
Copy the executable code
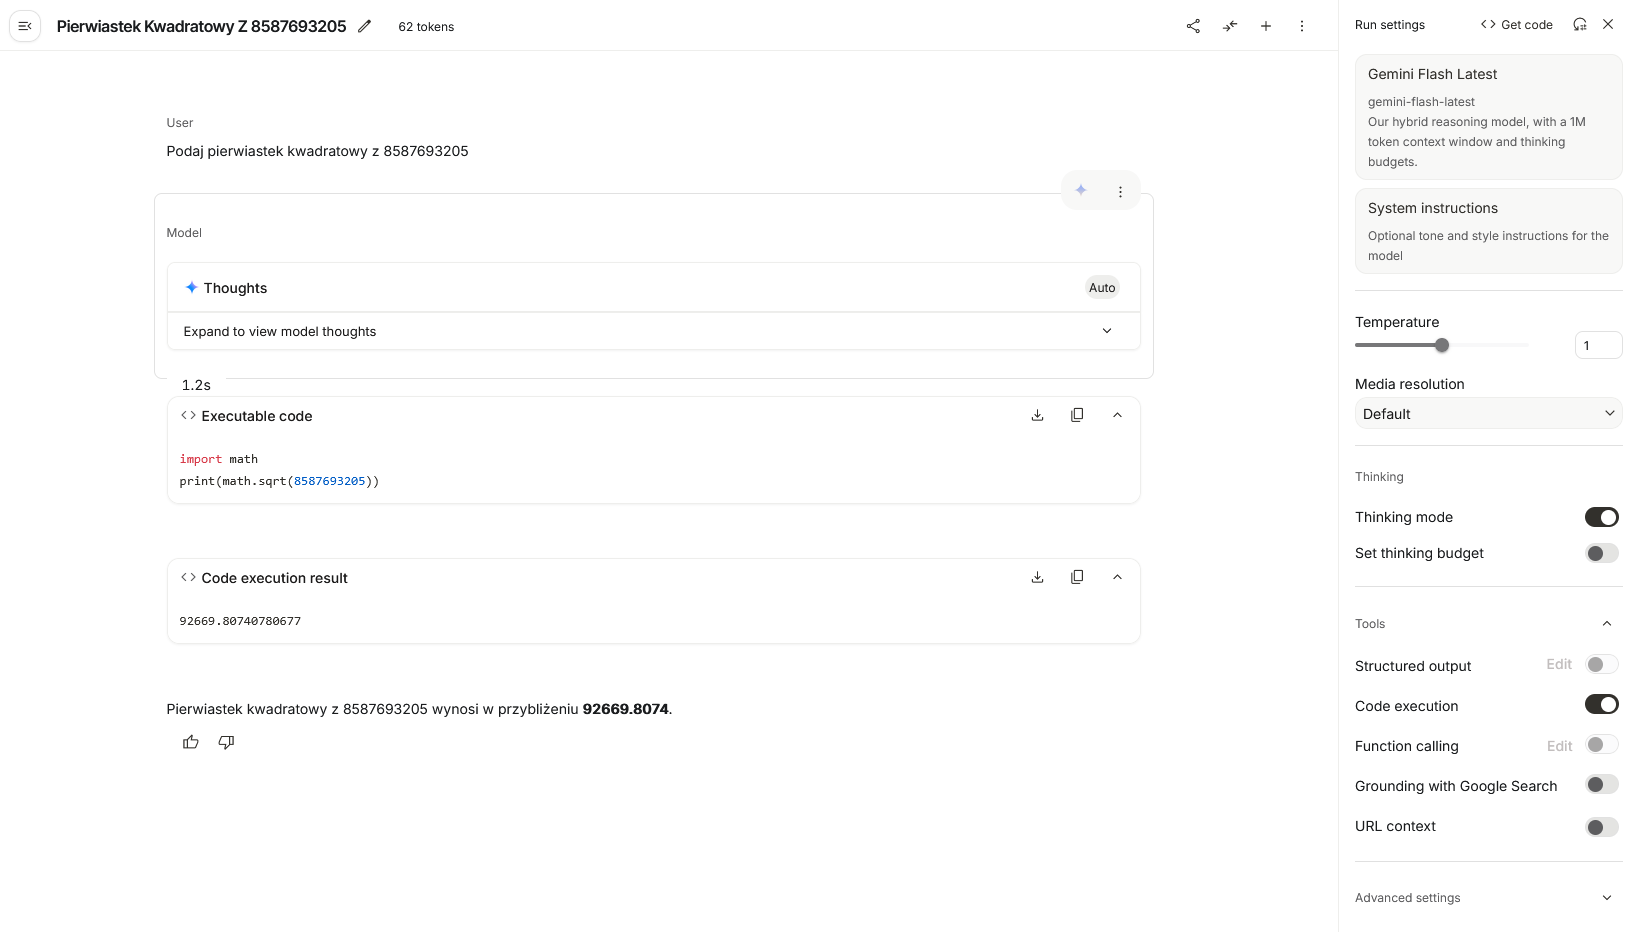pyautogui.click(x=1077, y=415)
